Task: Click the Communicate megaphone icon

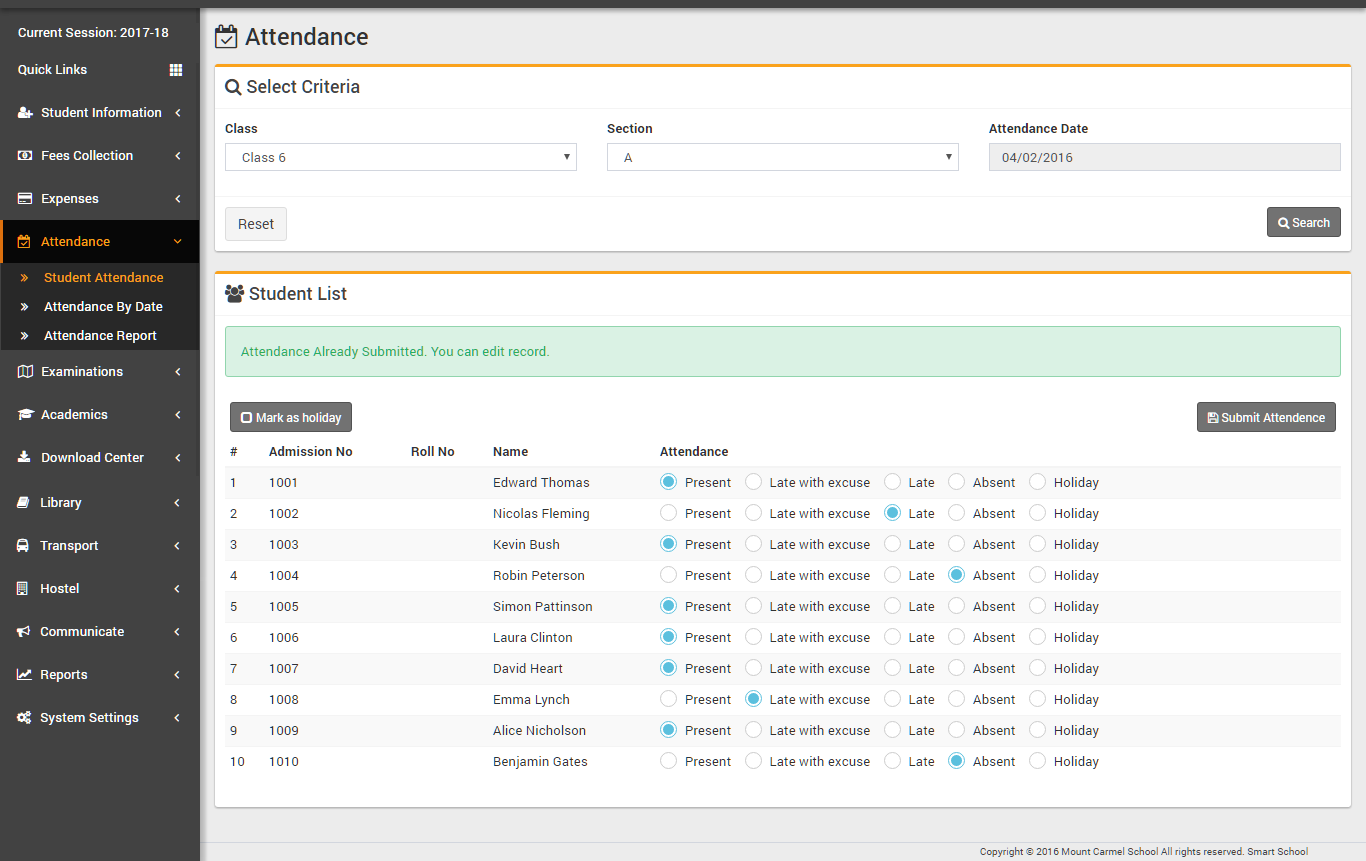Action: click(x=24, y=632)
